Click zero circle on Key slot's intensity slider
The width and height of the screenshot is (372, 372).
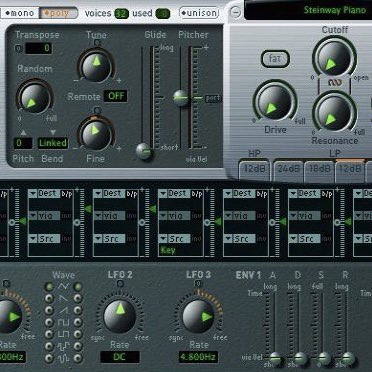point(207,222)
